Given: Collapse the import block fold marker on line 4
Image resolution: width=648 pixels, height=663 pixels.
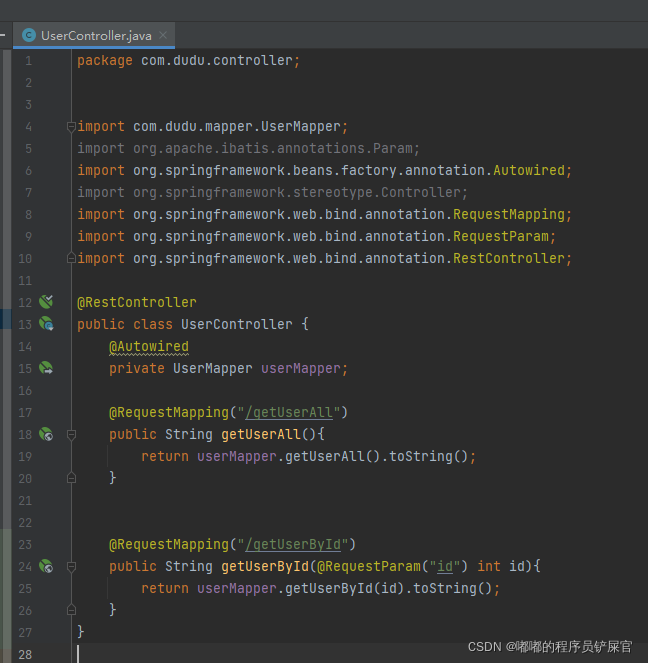Looking at the screenshot, I should pos(71,126).
